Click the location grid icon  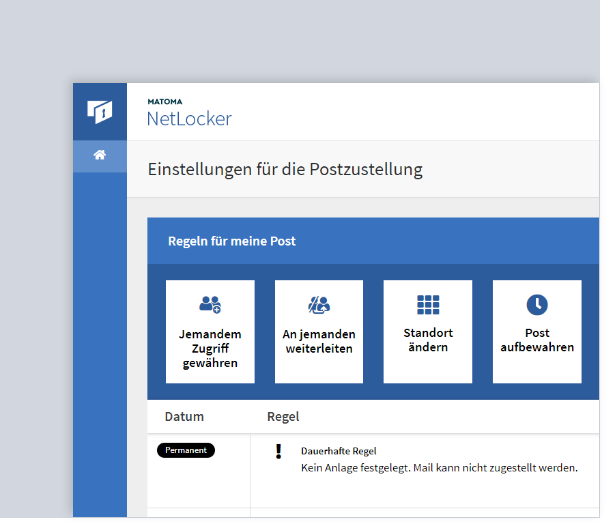pos(428,305)
